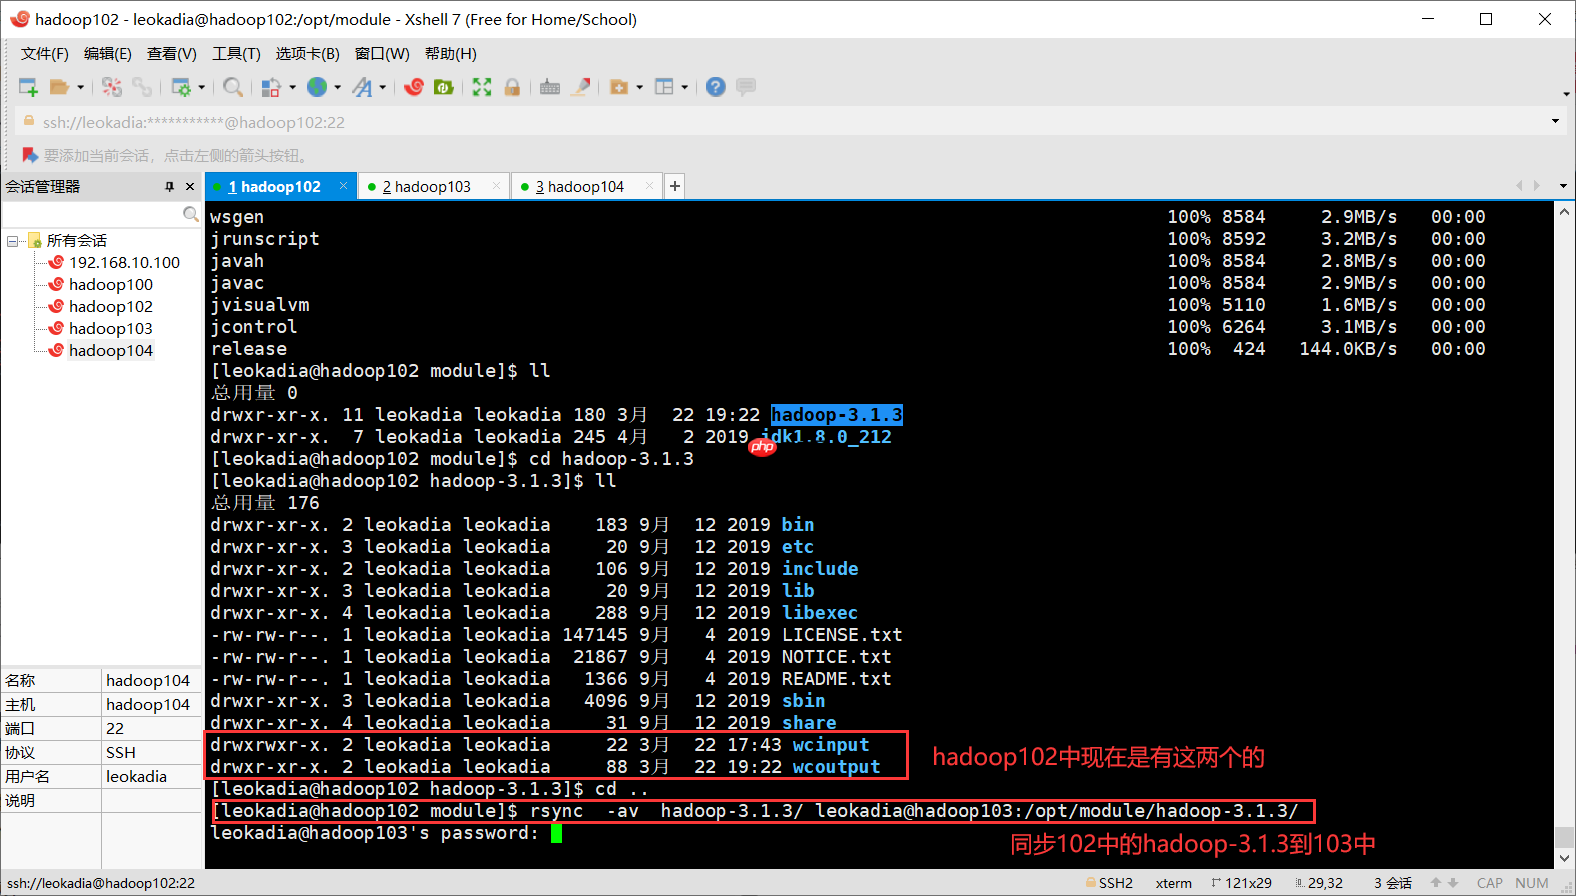
Task: Click the padlock Lock Screen icon
Action: [x=512, y=87]
